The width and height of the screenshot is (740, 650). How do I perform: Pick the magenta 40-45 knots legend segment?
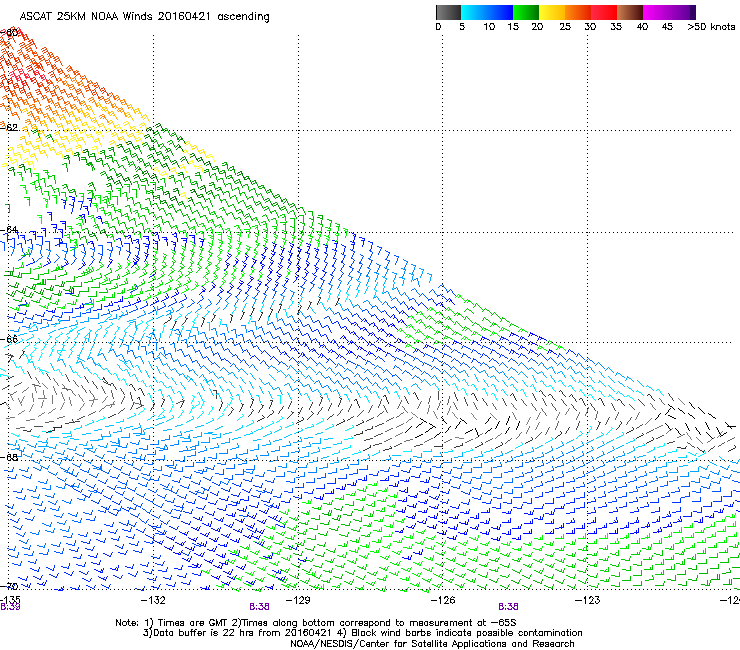click(x=656, y=12)
